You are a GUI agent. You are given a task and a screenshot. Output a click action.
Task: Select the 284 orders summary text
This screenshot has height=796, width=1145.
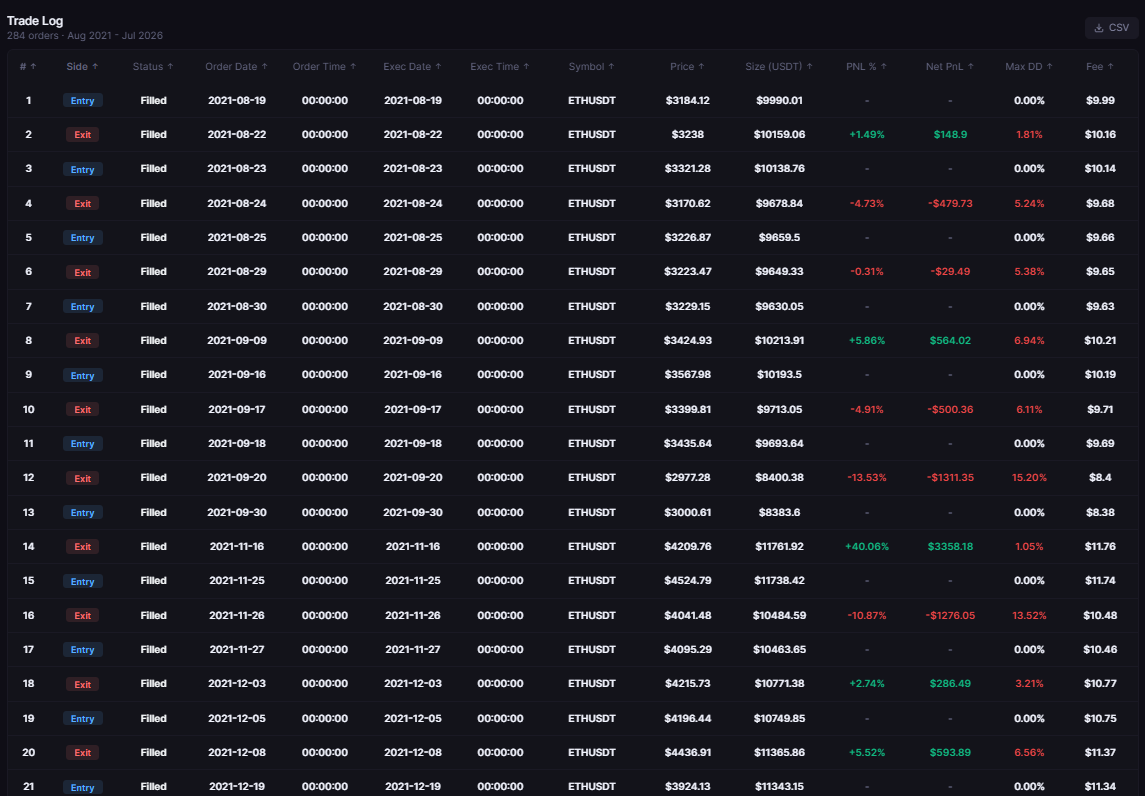pyautogui.click(x=85, y=35)
